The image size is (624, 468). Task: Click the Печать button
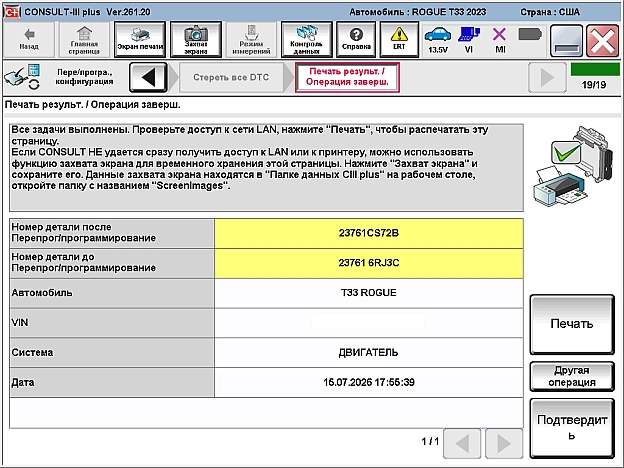(572, 324)
